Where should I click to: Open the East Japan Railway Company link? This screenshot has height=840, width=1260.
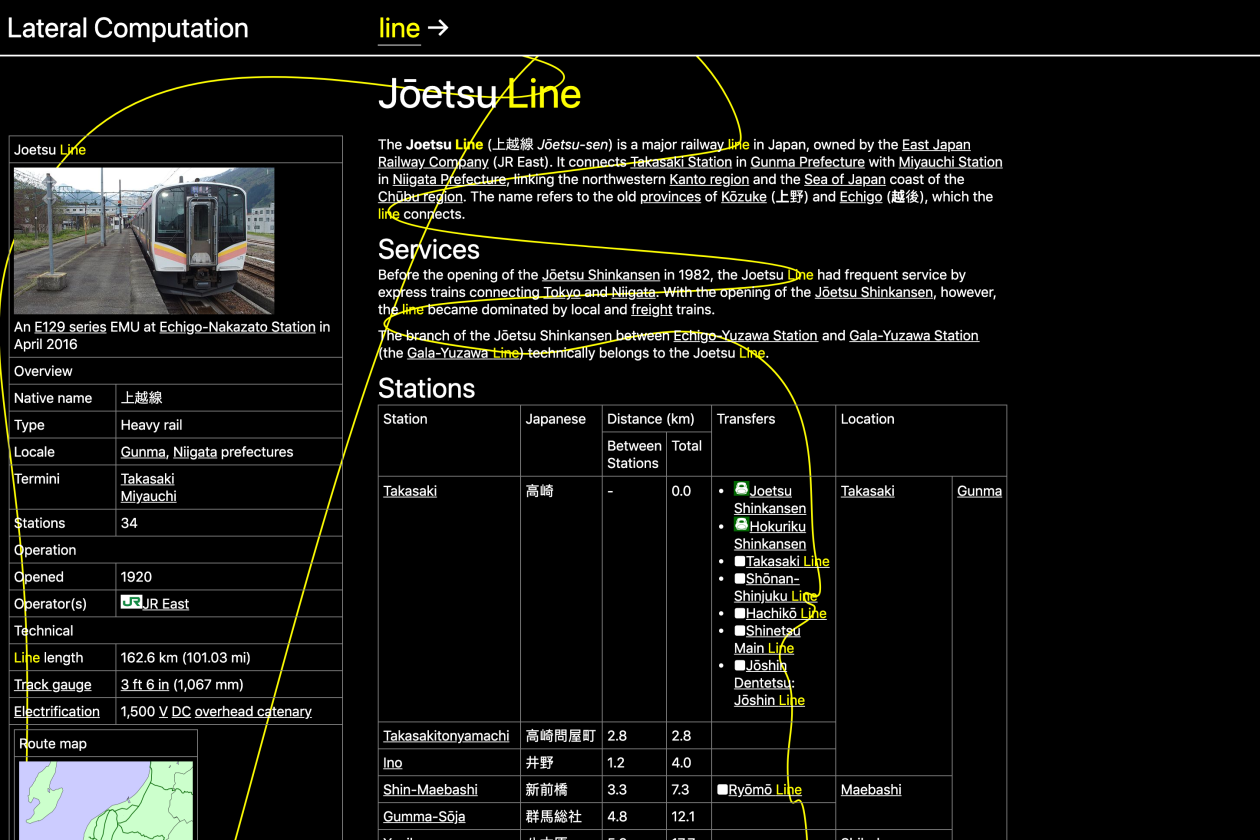click(x=674, y=153)
